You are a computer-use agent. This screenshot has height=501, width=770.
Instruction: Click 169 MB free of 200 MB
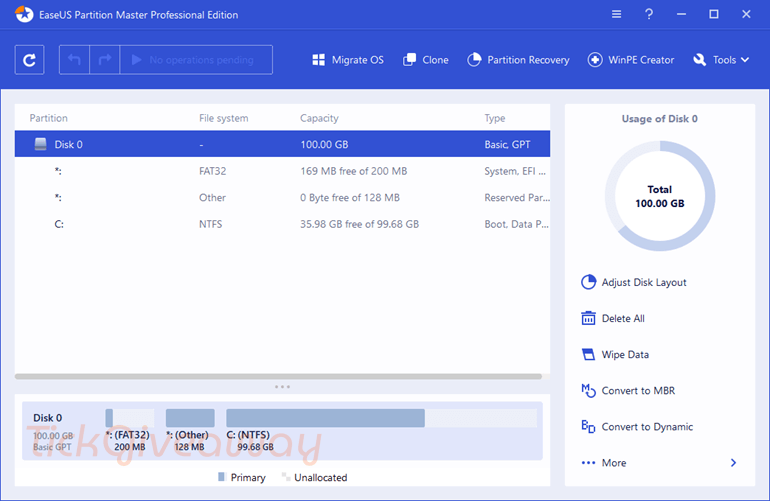[354, 171]
